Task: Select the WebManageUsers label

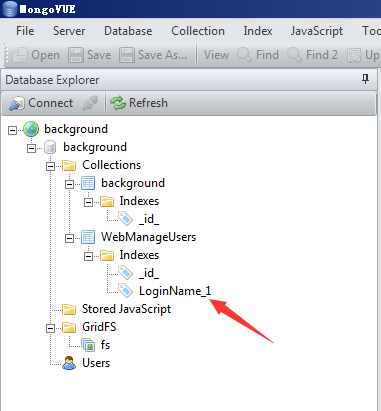Action: 148,237
